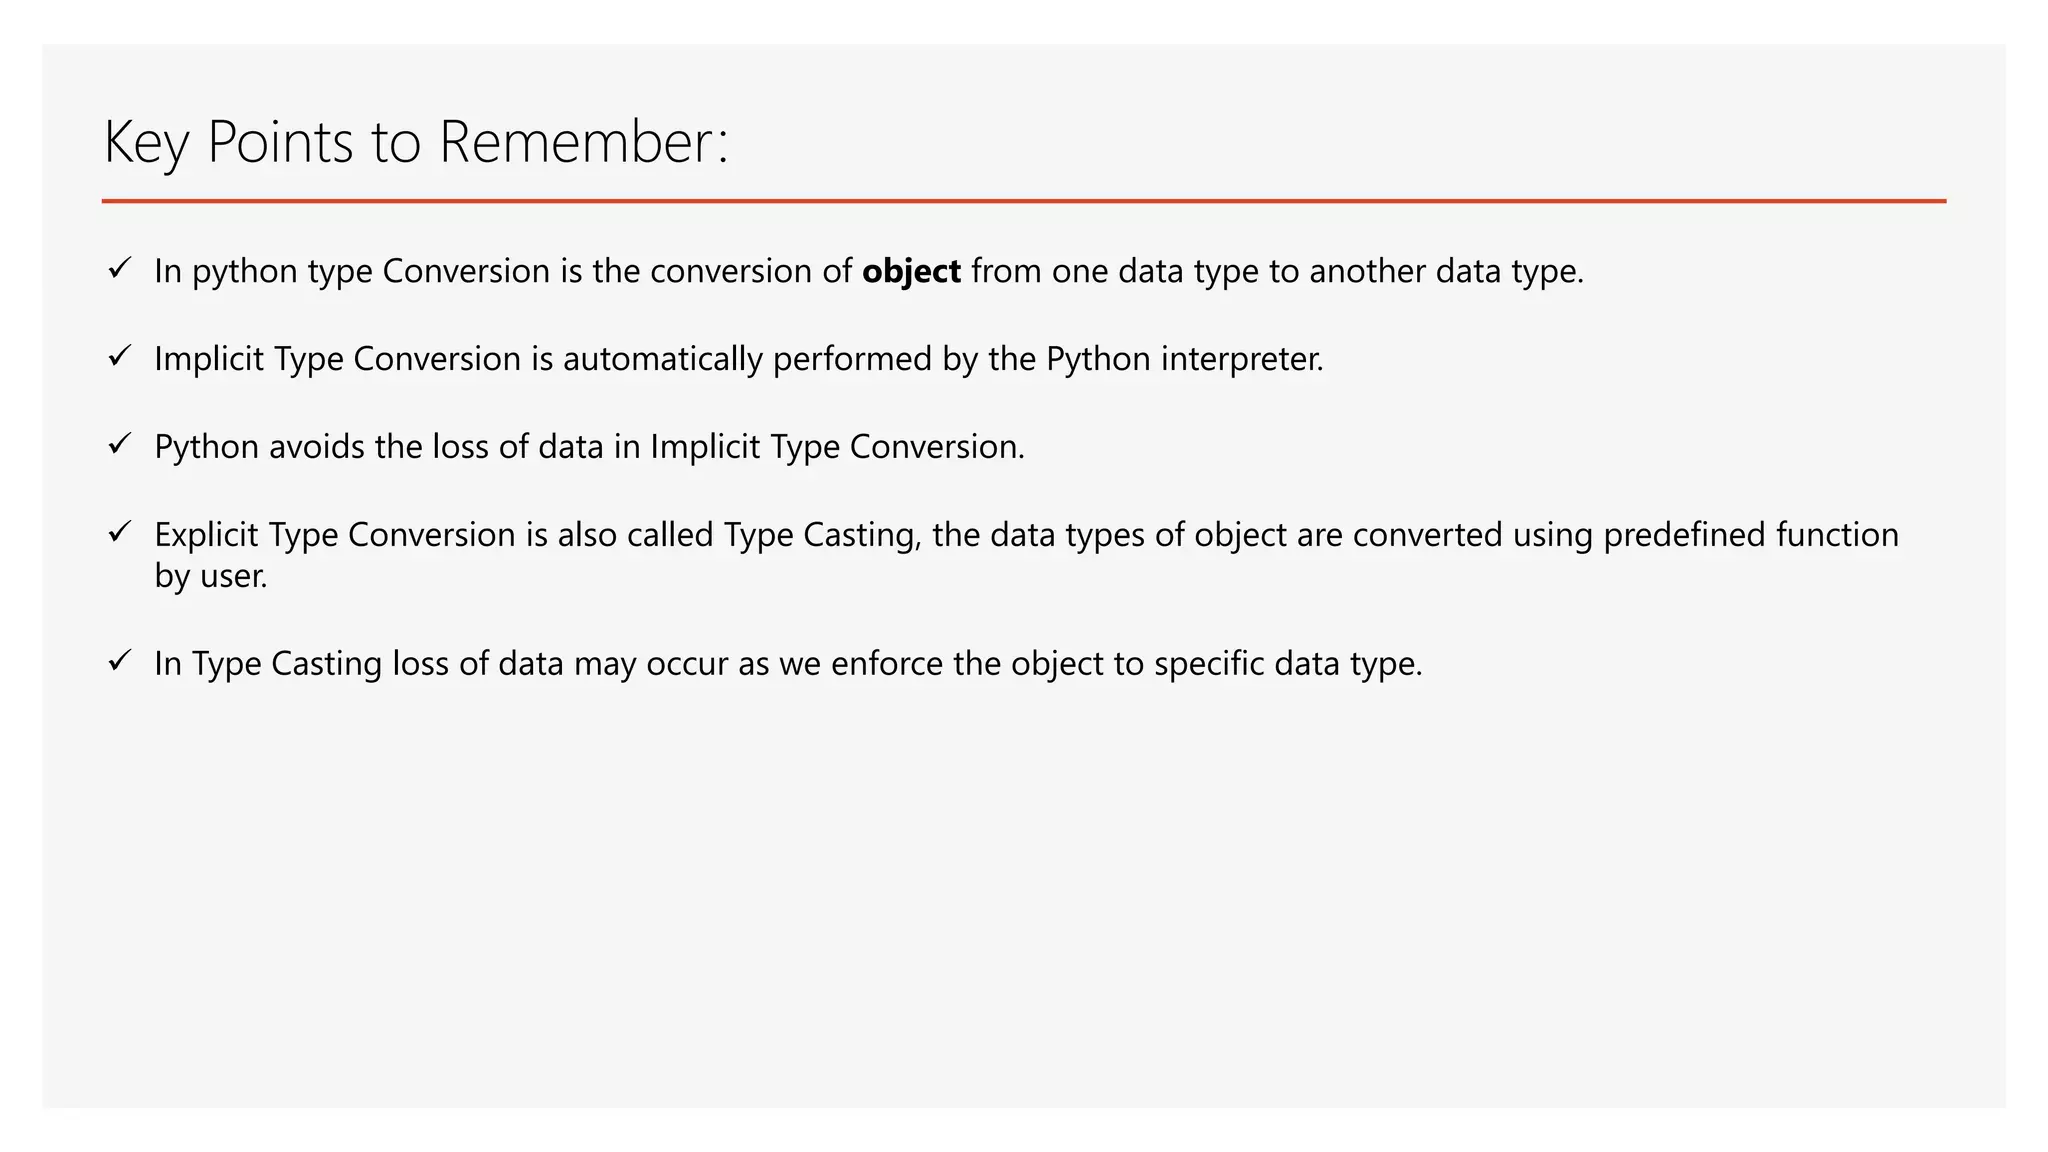
Task: Click the phrase 'predefined function' in the fourth bullet
Action: tap(1750, 535)
